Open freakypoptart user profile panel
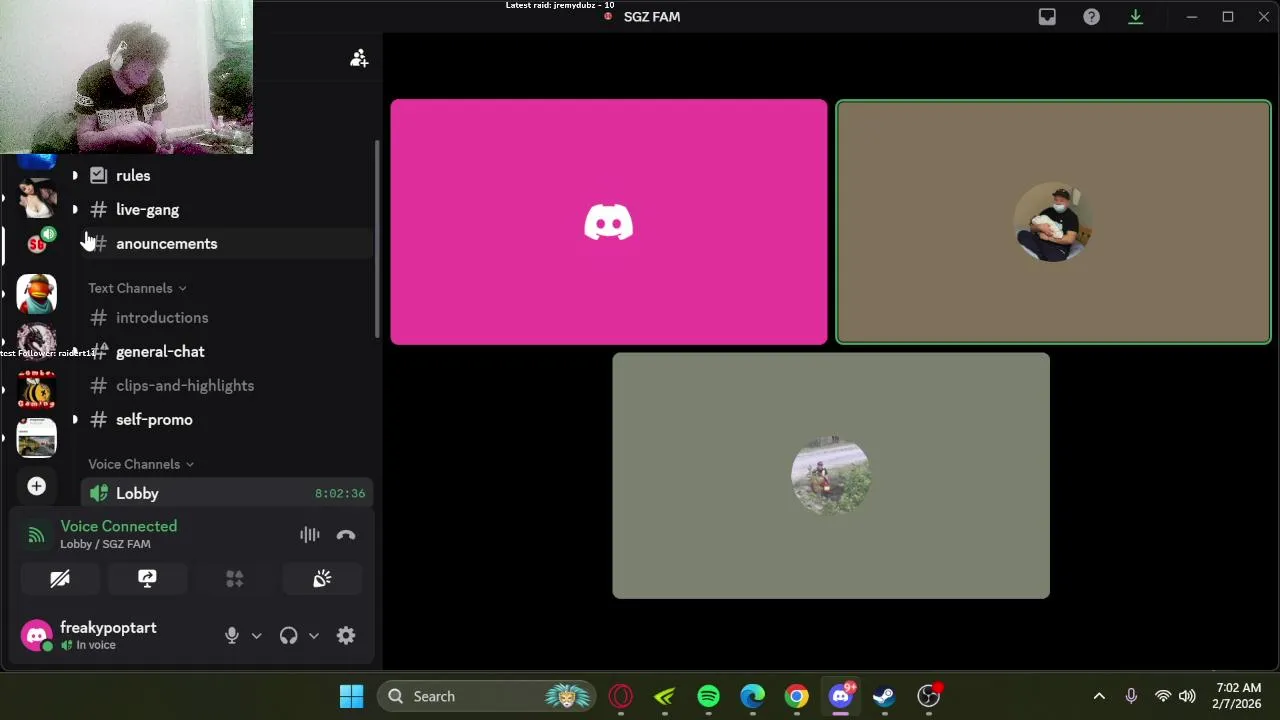 click(x=108, y=636)
